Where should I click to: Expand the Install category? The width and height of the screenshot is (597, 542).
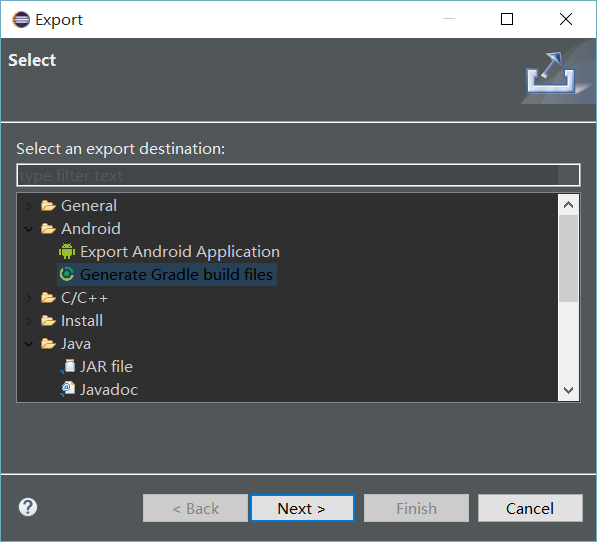pos(29,321)
